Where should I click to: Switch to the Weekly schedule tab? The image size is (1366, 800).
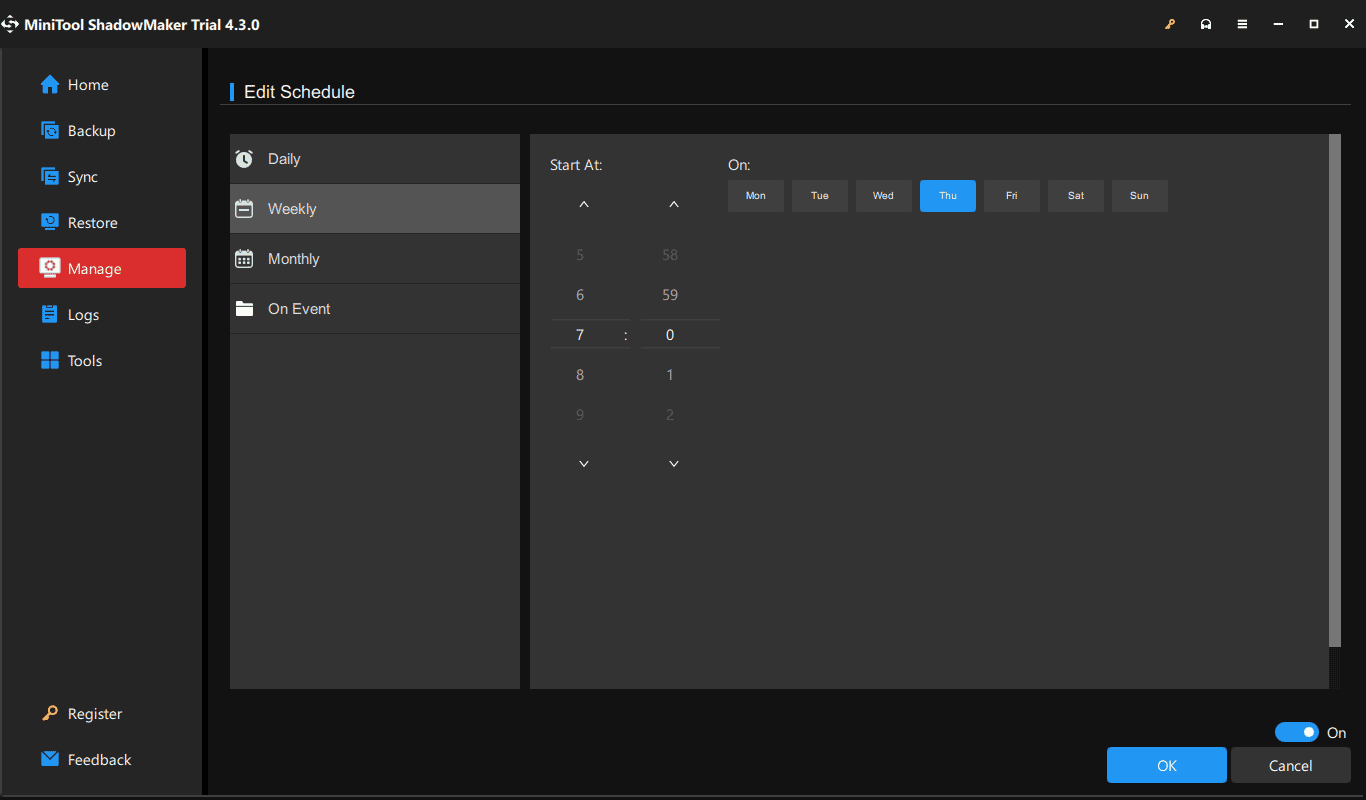pyautogui.click(x=375, y=209)
